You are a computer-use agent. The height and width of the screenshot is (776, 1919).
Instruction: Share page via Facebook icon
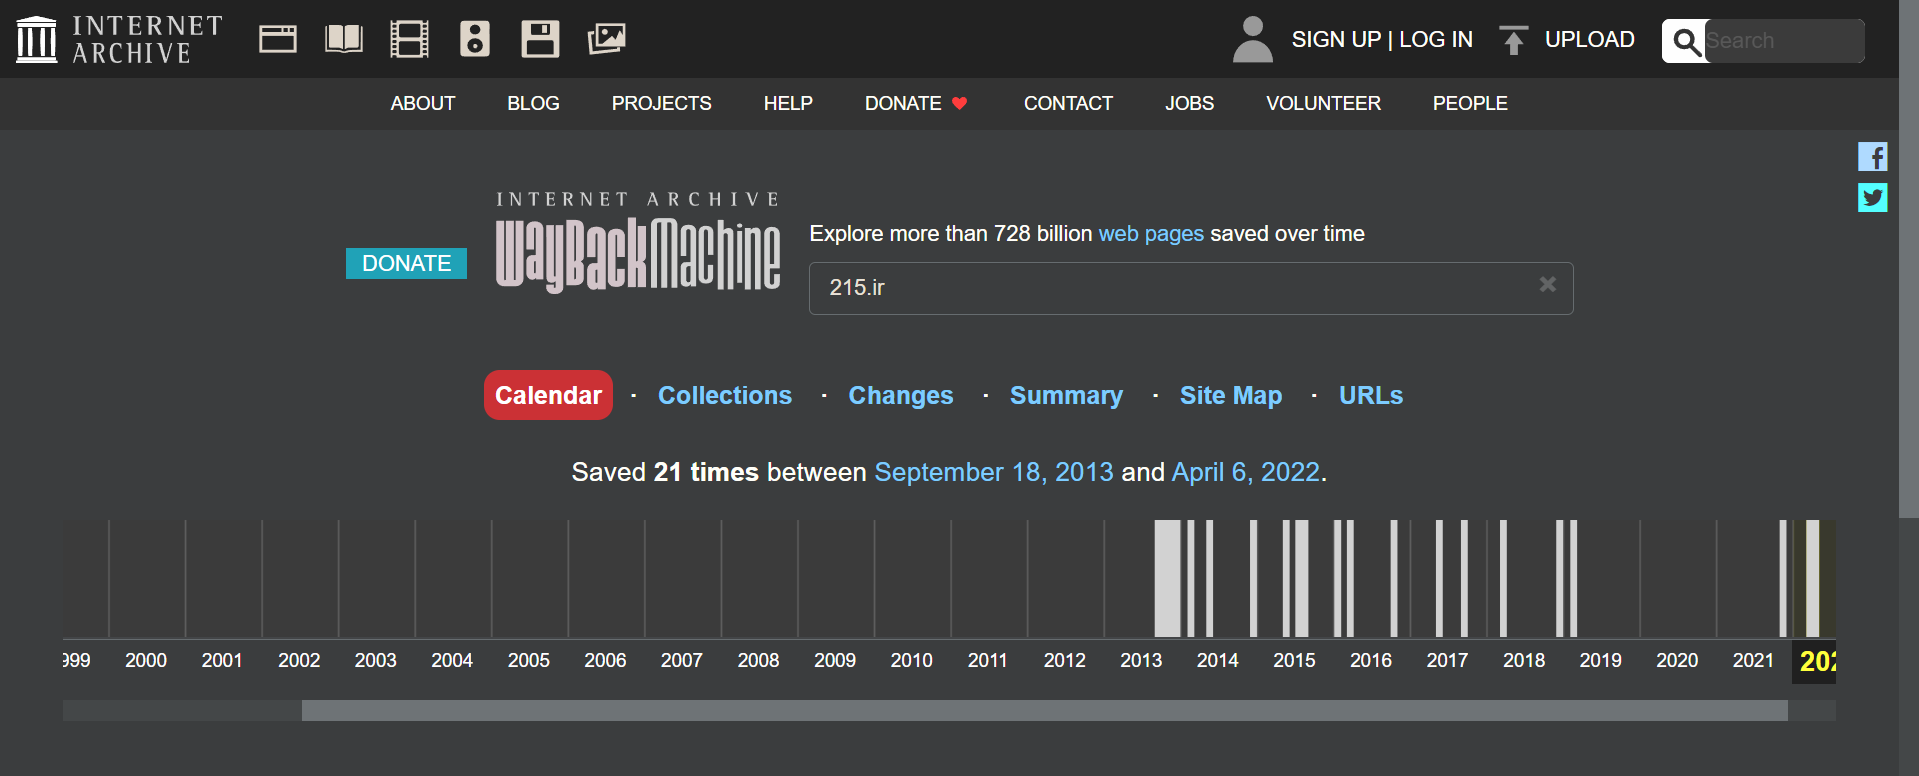click(x=1872, y=157)
